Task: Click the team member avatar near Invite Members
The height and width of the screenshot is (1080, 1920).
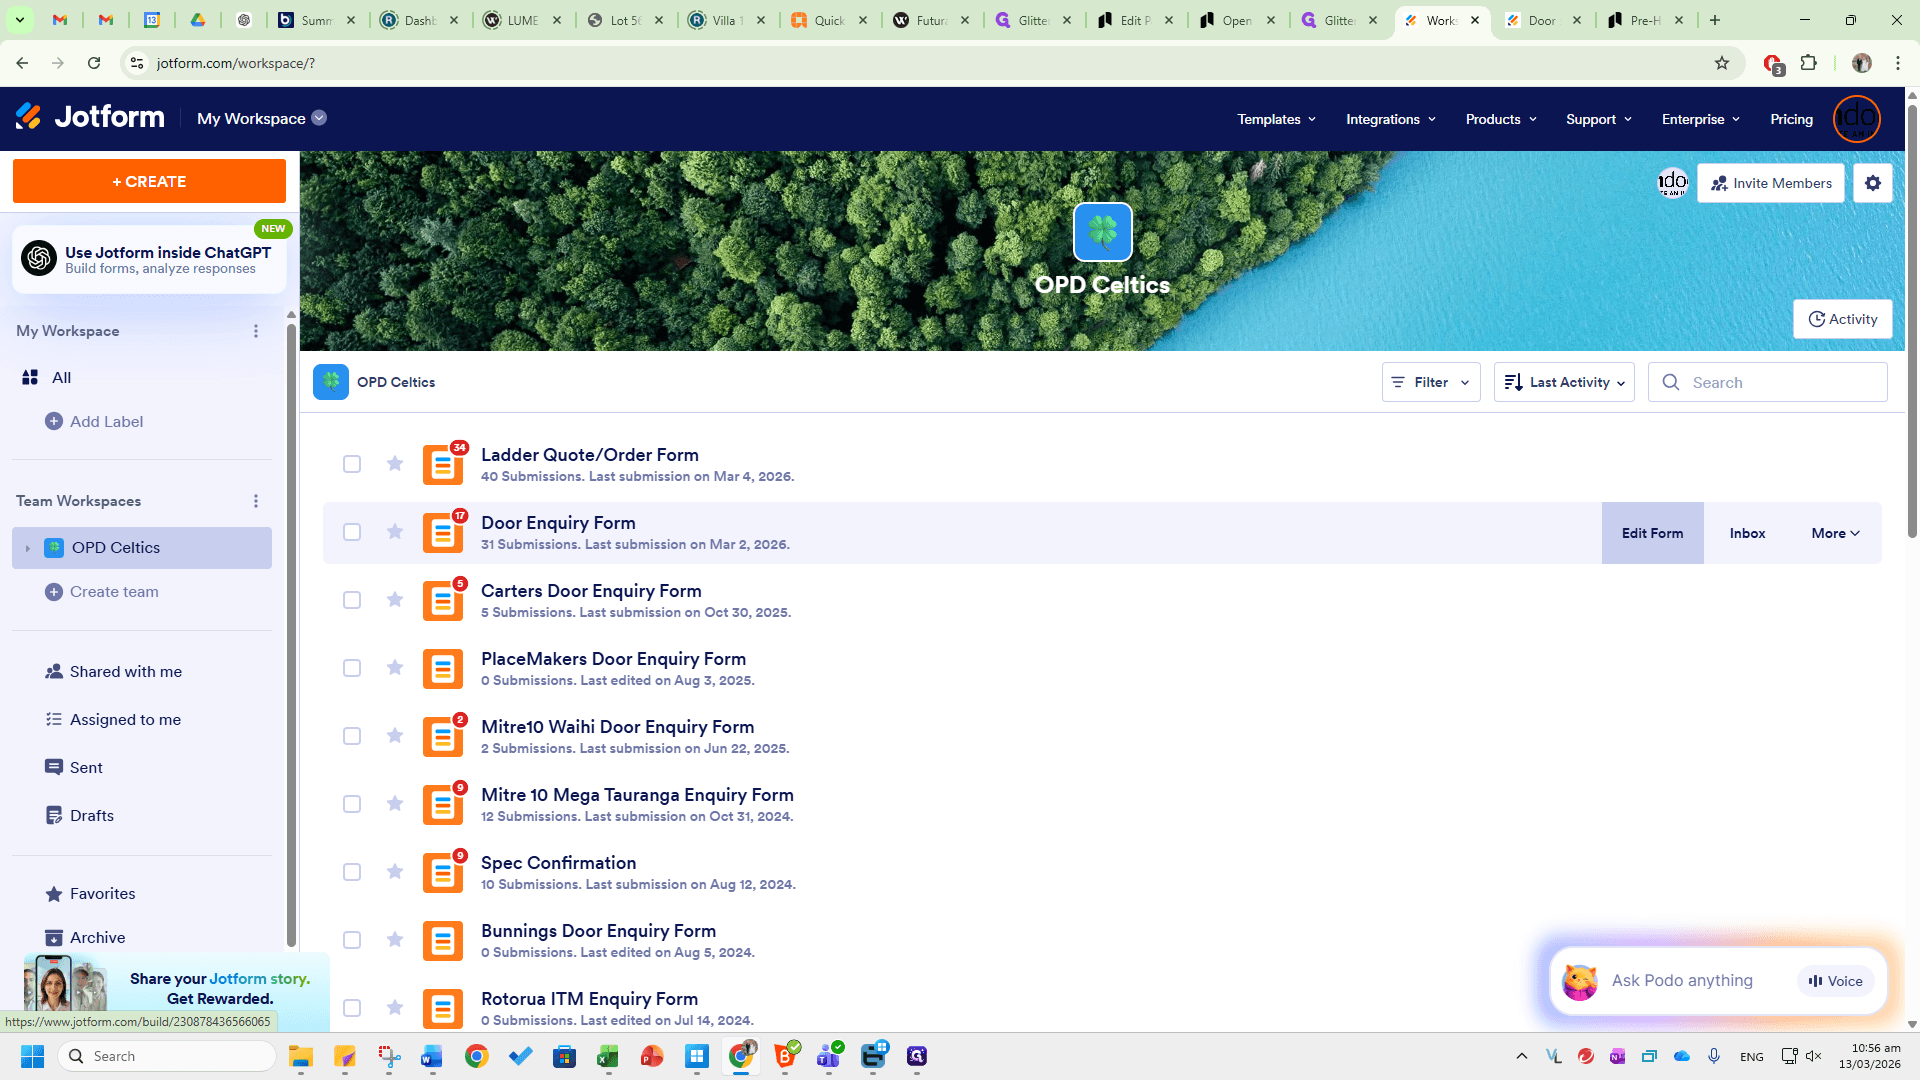Action: (x=1673, y=183)
